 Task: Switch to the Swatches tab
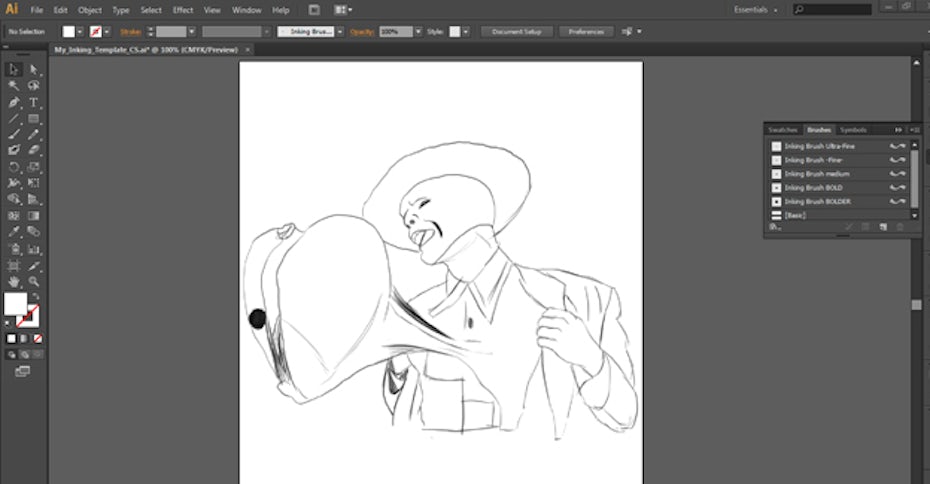click(x=783, y=130)
